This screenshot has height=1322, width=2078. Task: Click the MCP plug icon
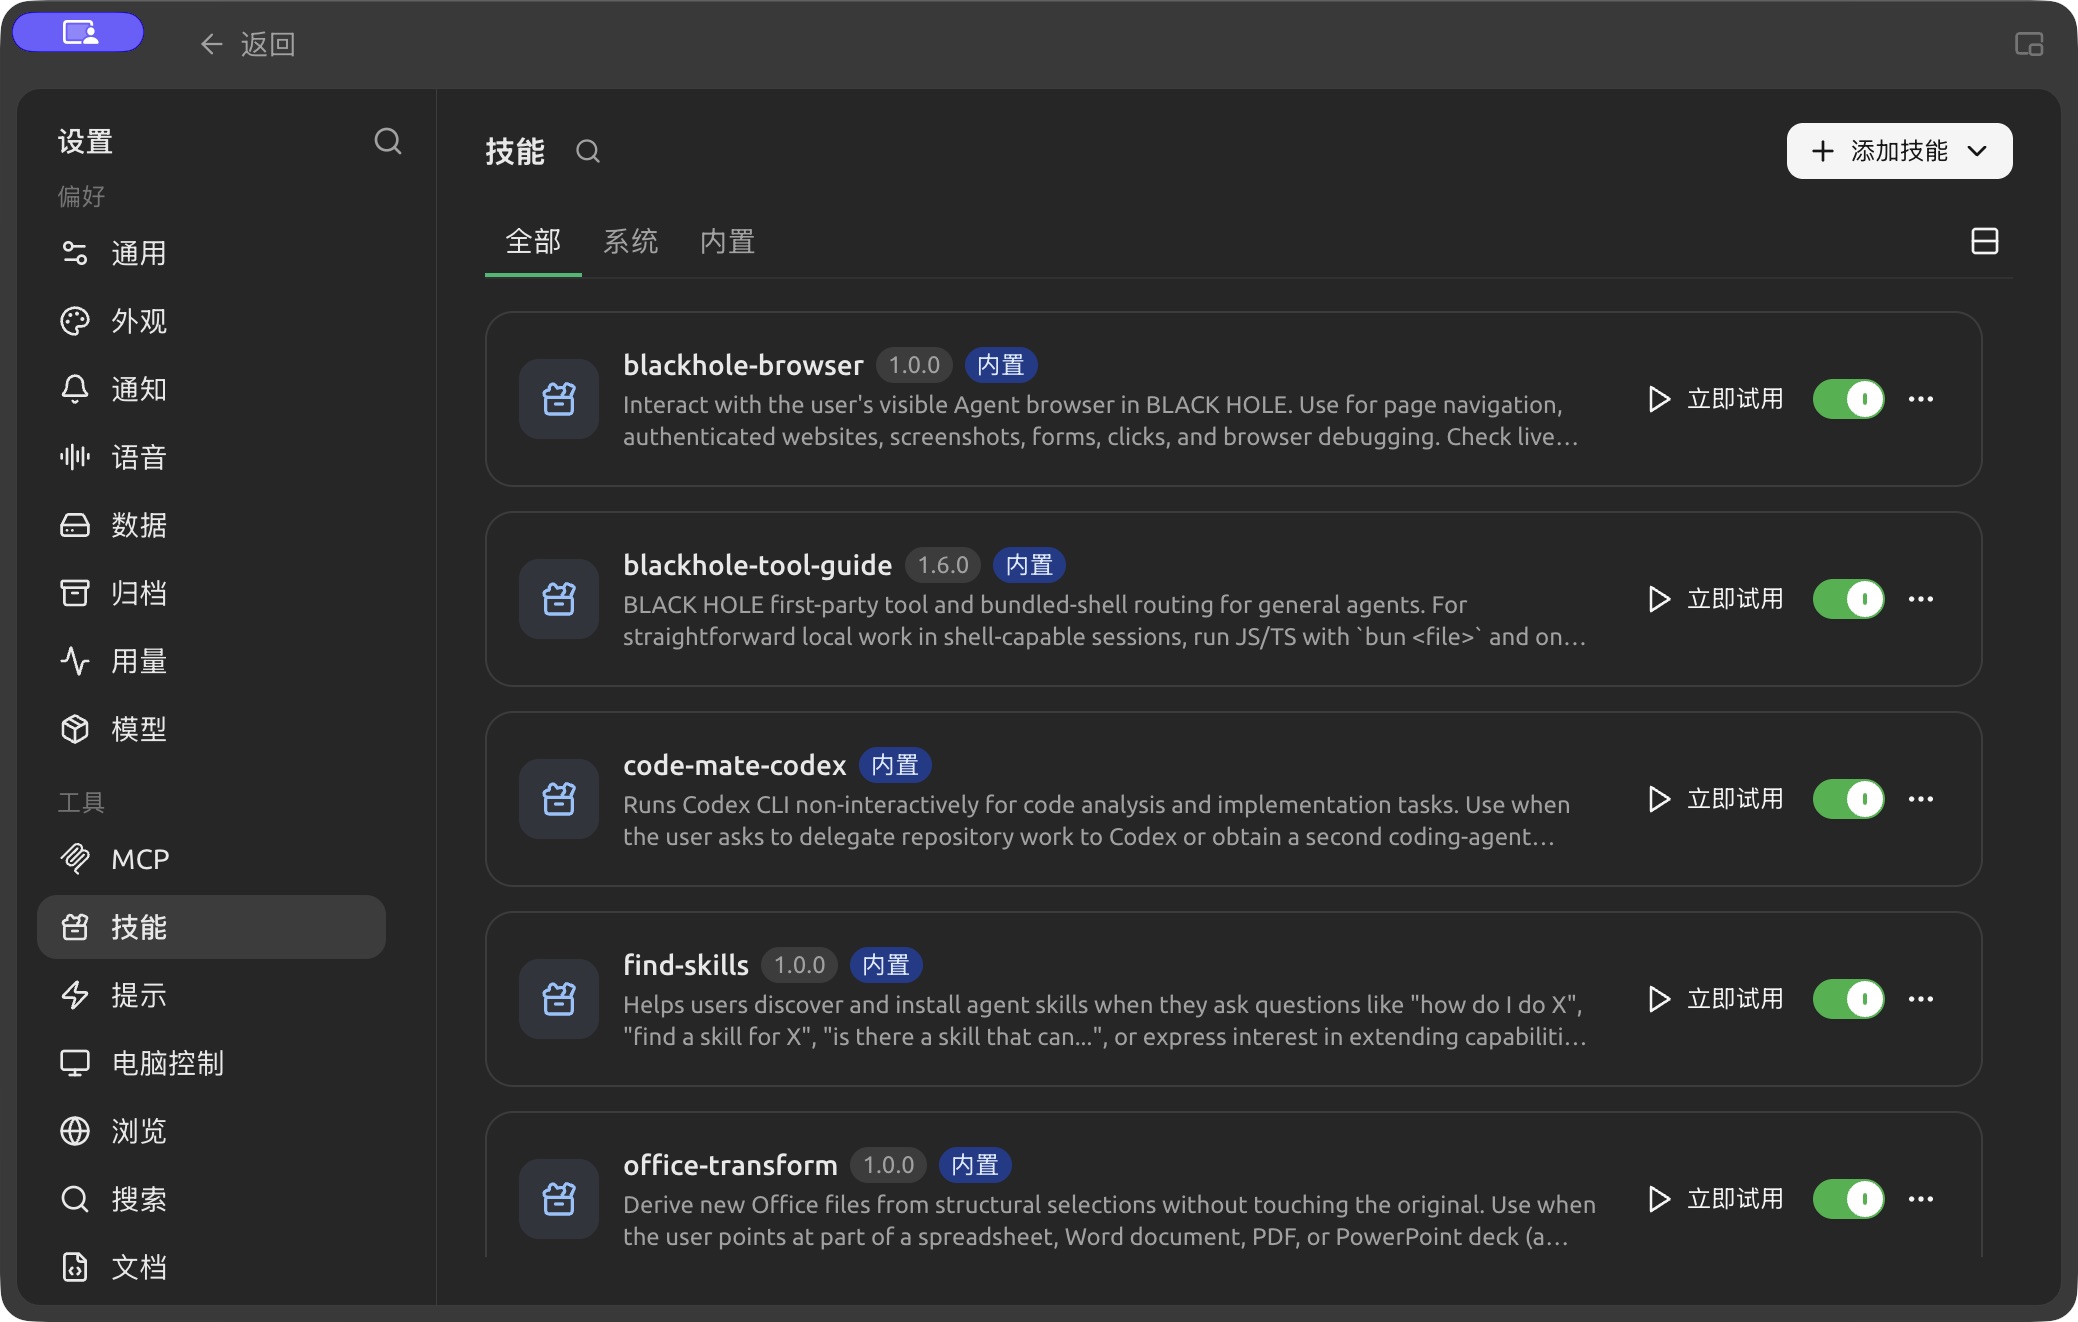(x=75, y=859)
